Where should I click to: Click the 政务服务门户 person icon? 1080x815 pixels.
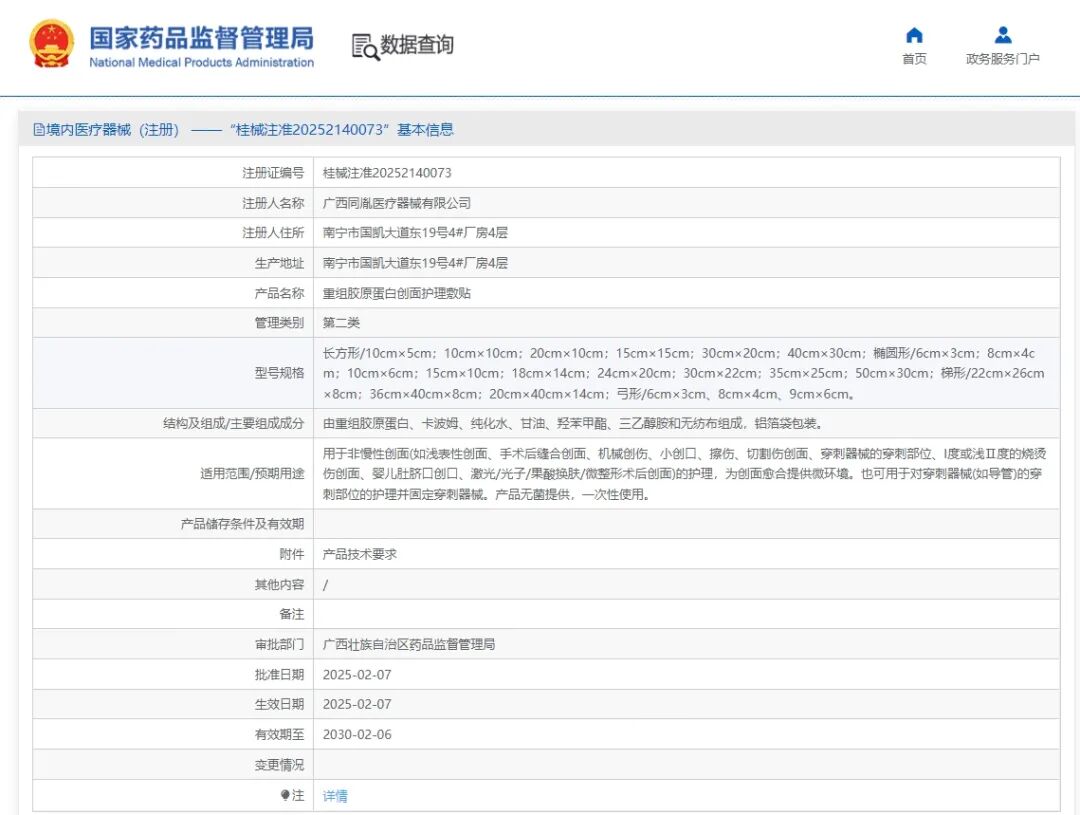[1002, 34]
